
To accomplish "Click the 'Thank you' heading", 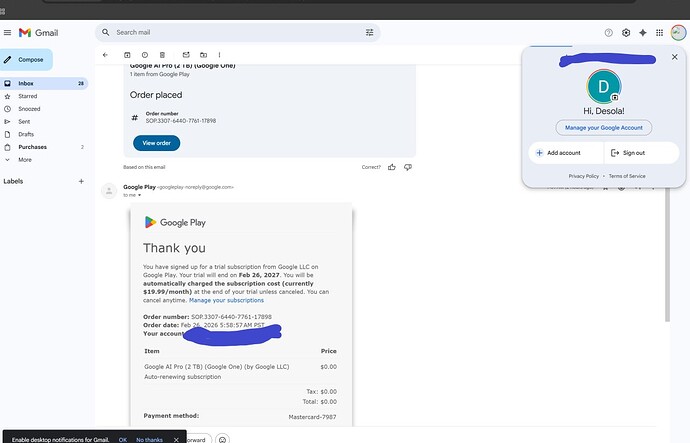I will [x=174, y=248].
